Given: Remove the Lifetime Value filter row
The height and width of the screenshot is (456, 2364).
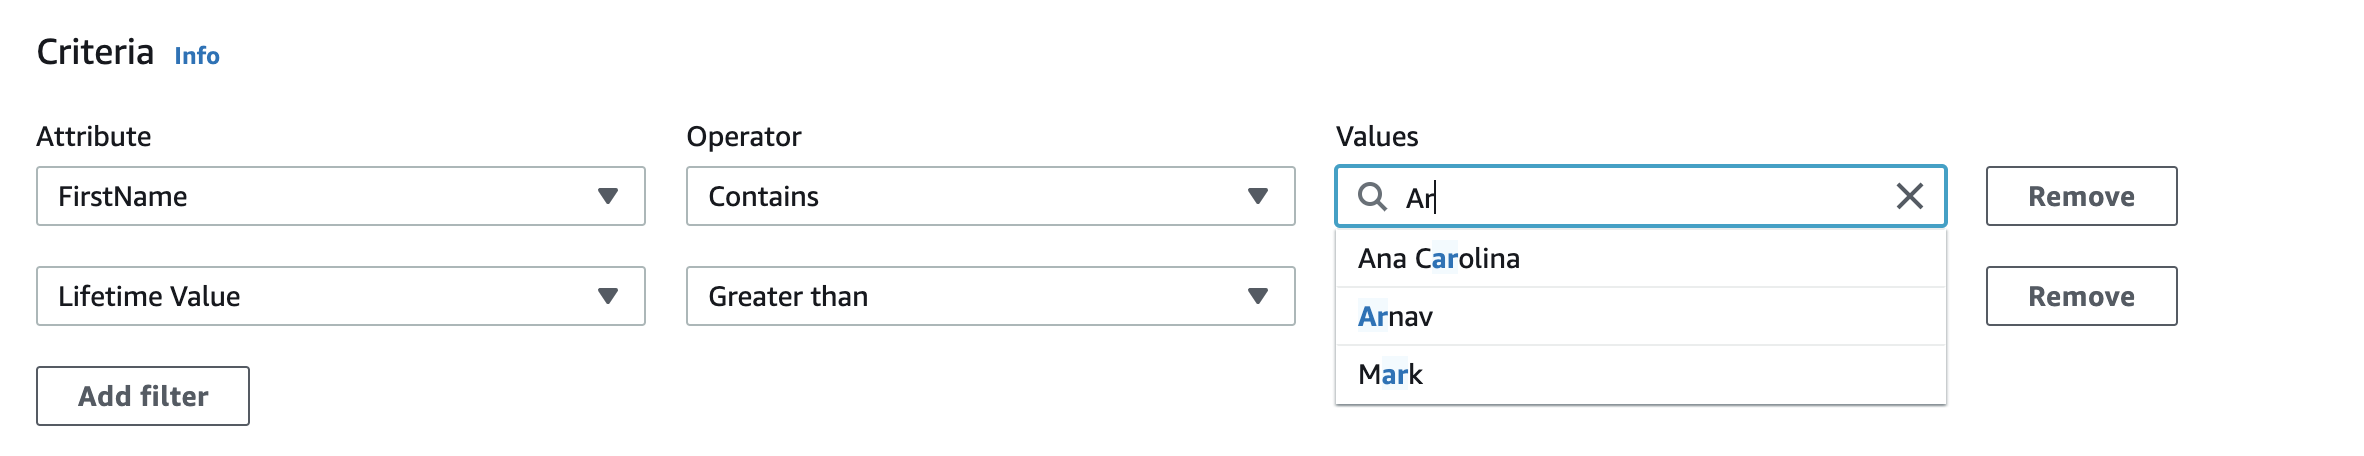Looking at the screenshot, I should (x=2080, y=297).
